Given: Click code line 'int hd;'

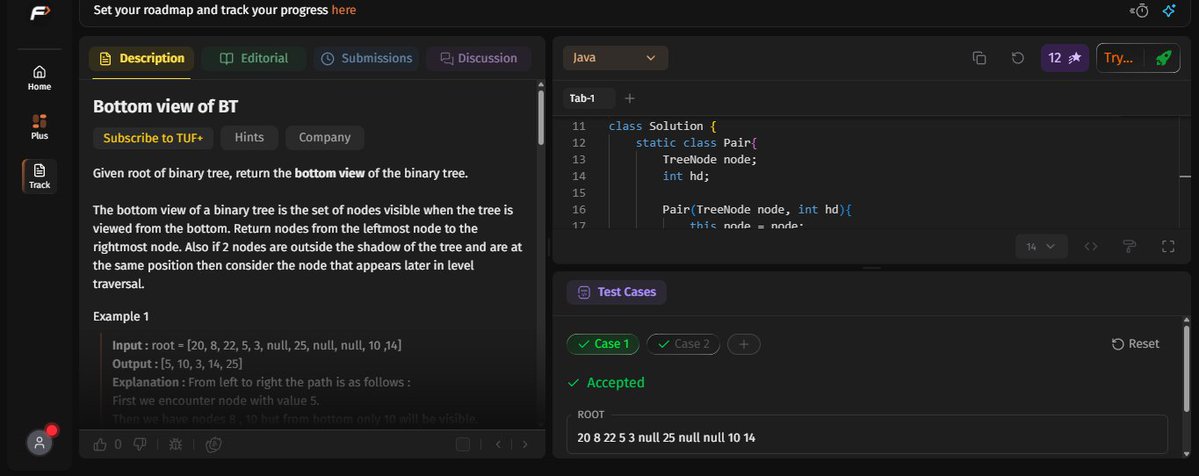Looking at the screenshot, I should tap(686, 177).
